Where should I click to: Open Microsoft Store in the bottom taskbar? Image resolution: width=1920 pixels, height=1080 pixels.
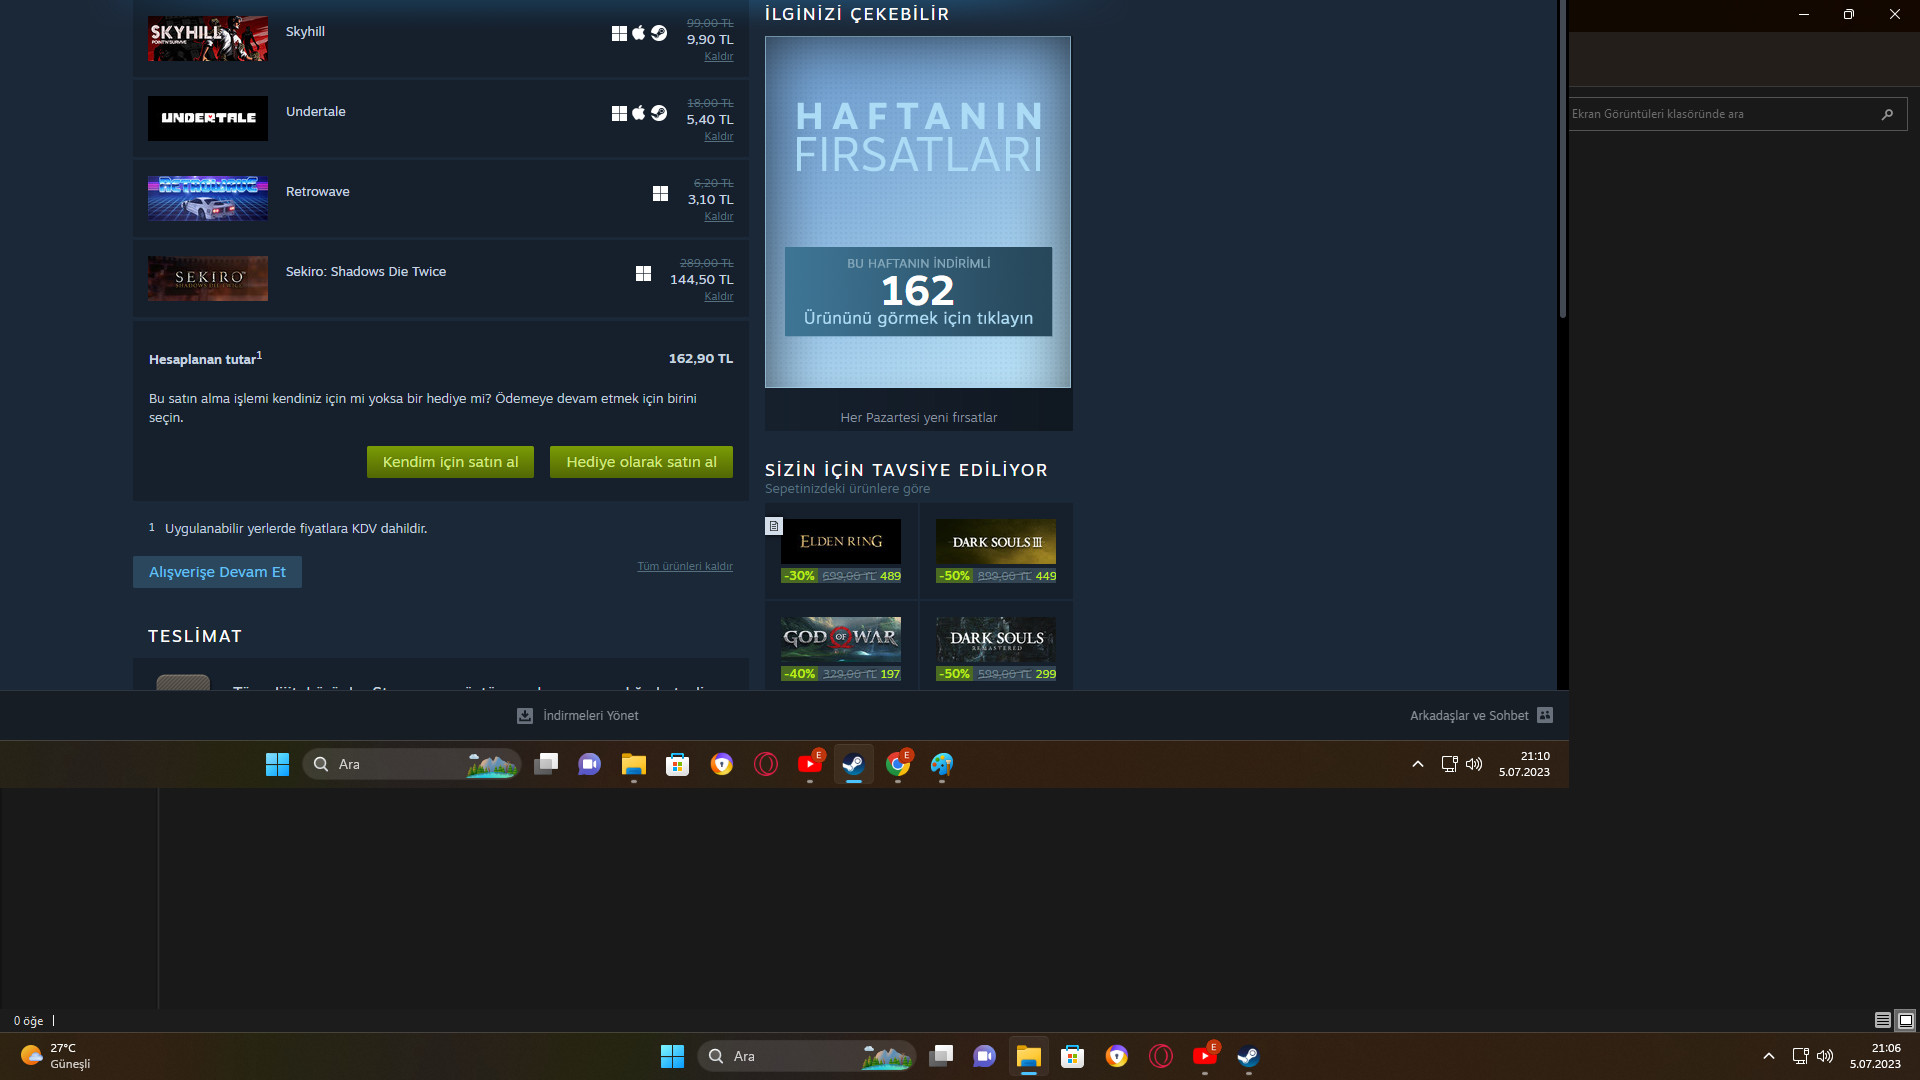click(1073, 1056)
